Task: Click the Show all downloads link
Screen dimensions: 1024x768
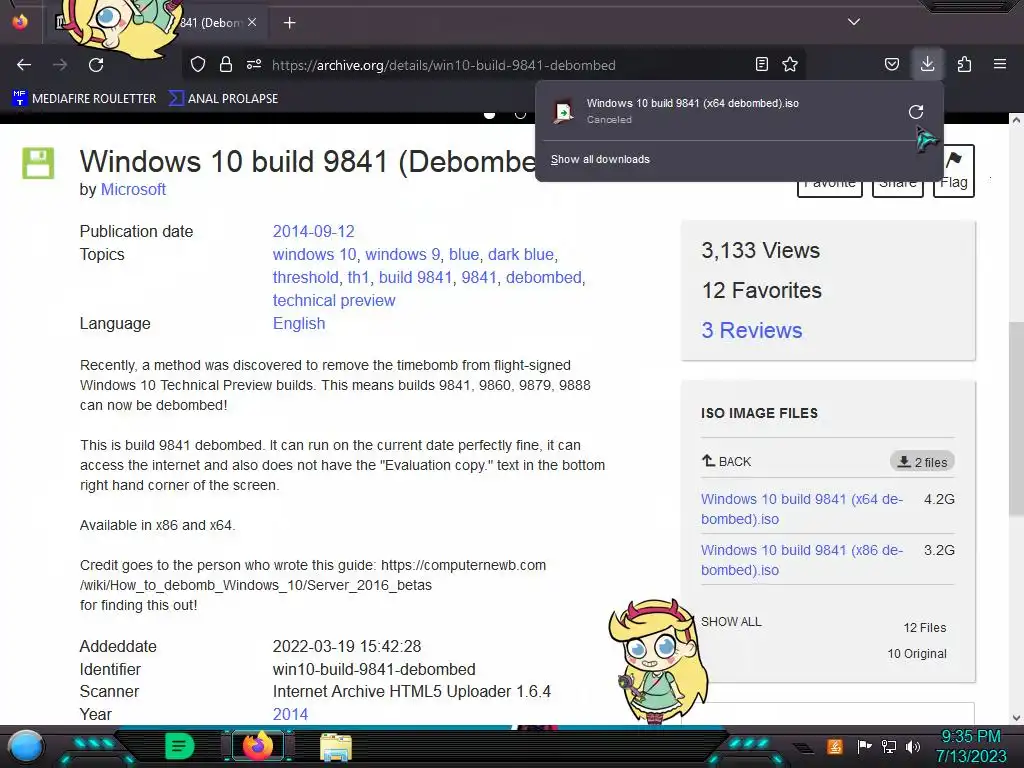Action: click(600, 159)
